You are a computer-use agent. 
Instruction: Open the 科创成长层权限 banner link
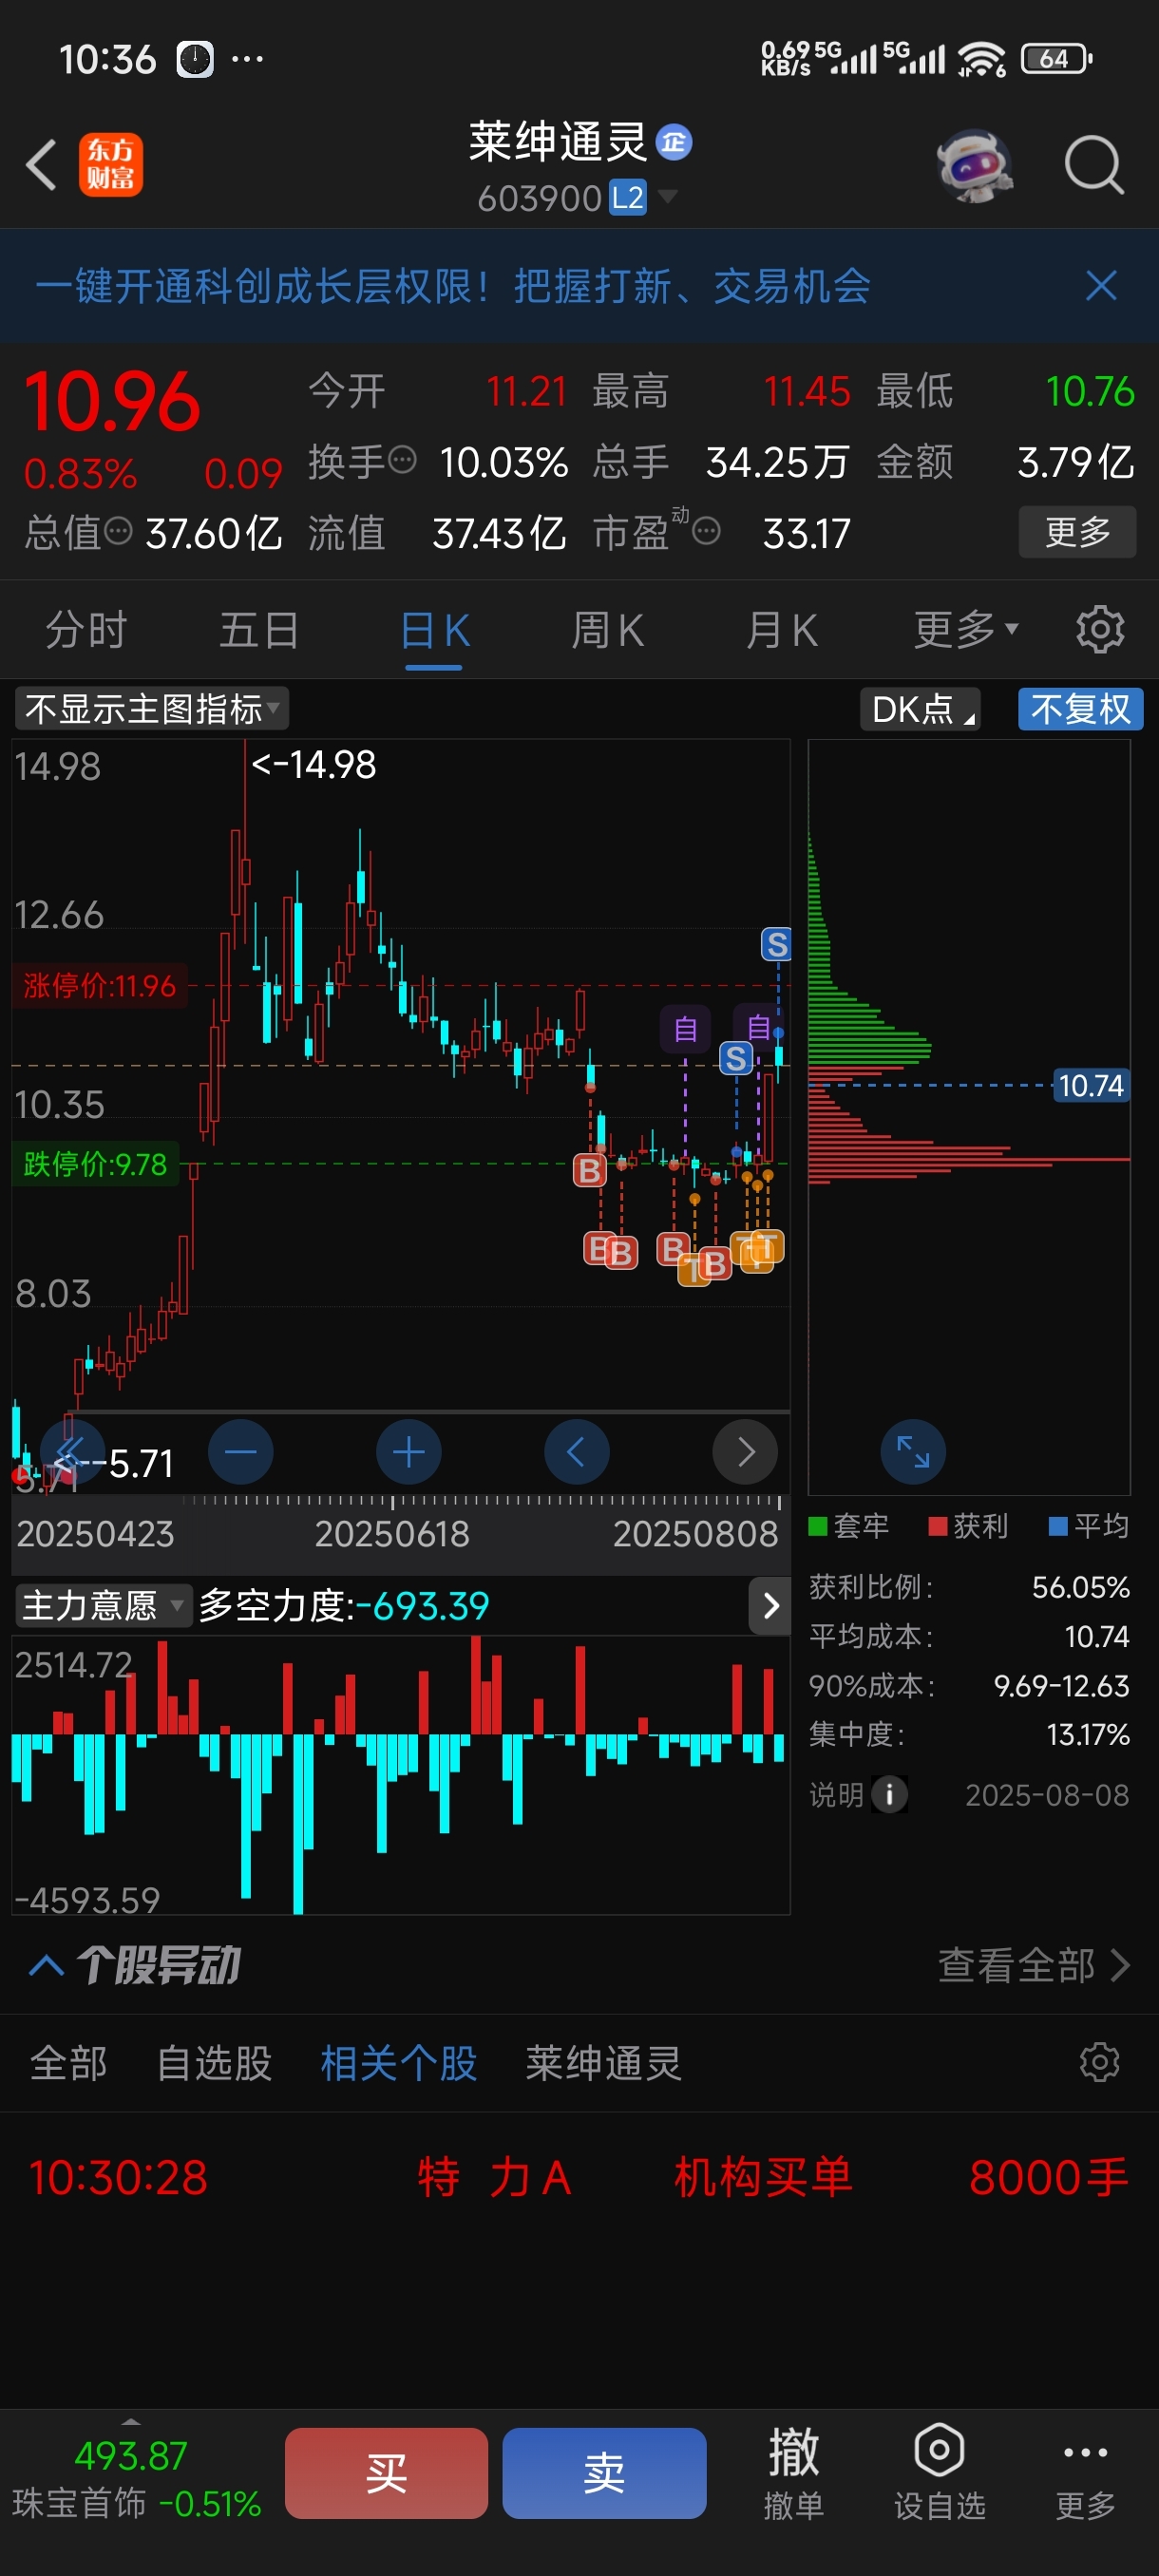pyautogui.click(x=453, y=286)
